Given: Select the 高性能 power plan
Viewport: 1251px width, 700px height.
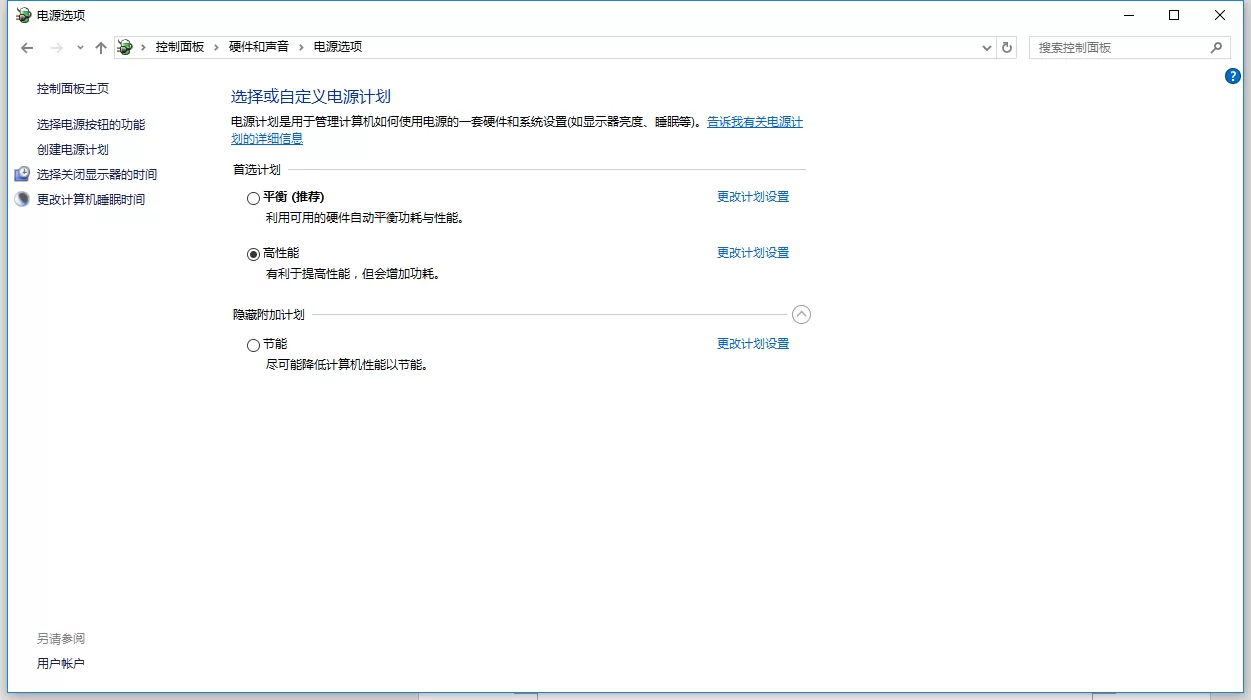Looking at the screenshot, I should tap(253, 253).
